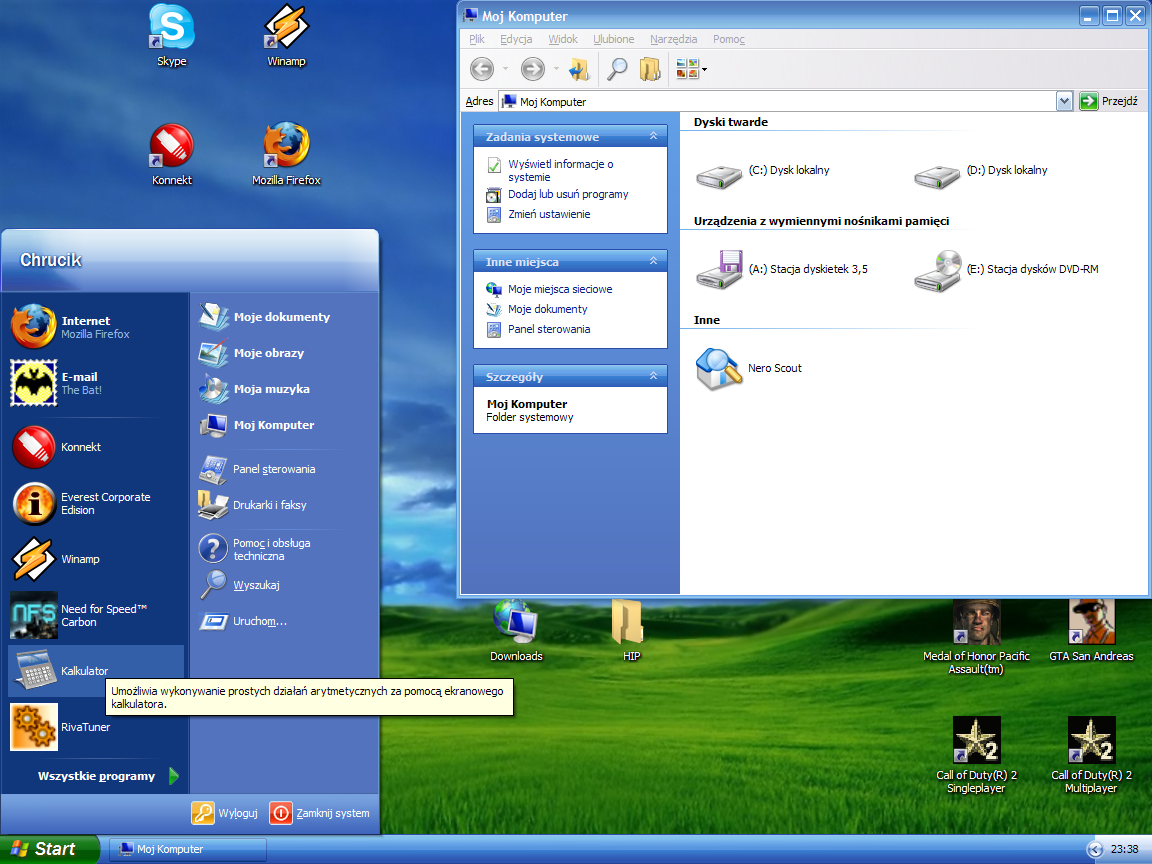
Task: Click the Zamknij system button
Action: 322,813
